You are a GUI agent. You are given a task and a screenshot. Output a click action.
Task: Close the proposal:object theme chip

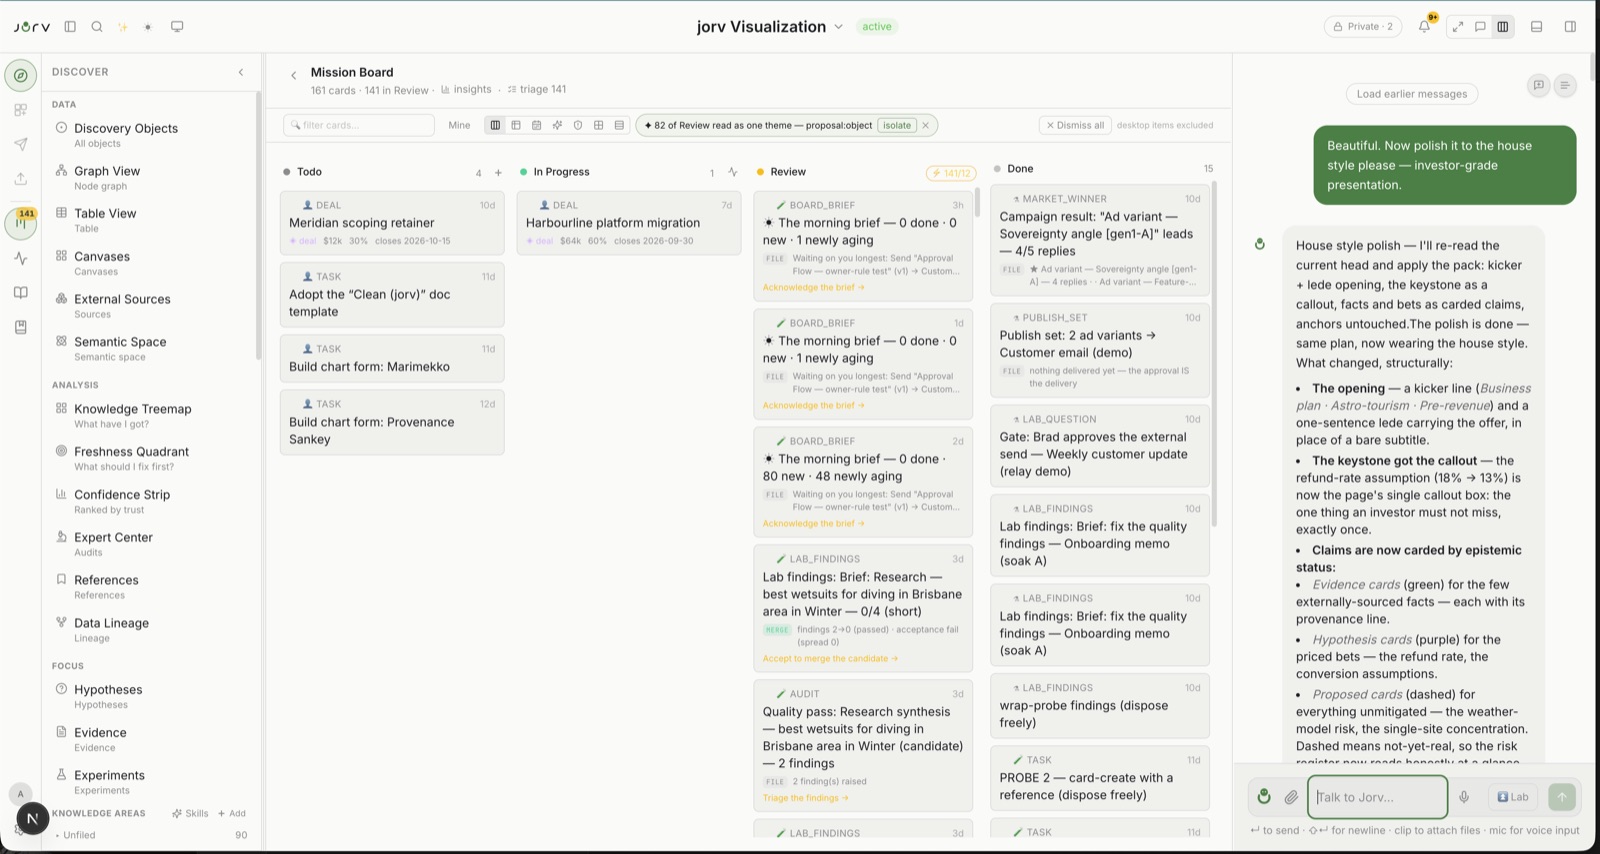point(926,125)
